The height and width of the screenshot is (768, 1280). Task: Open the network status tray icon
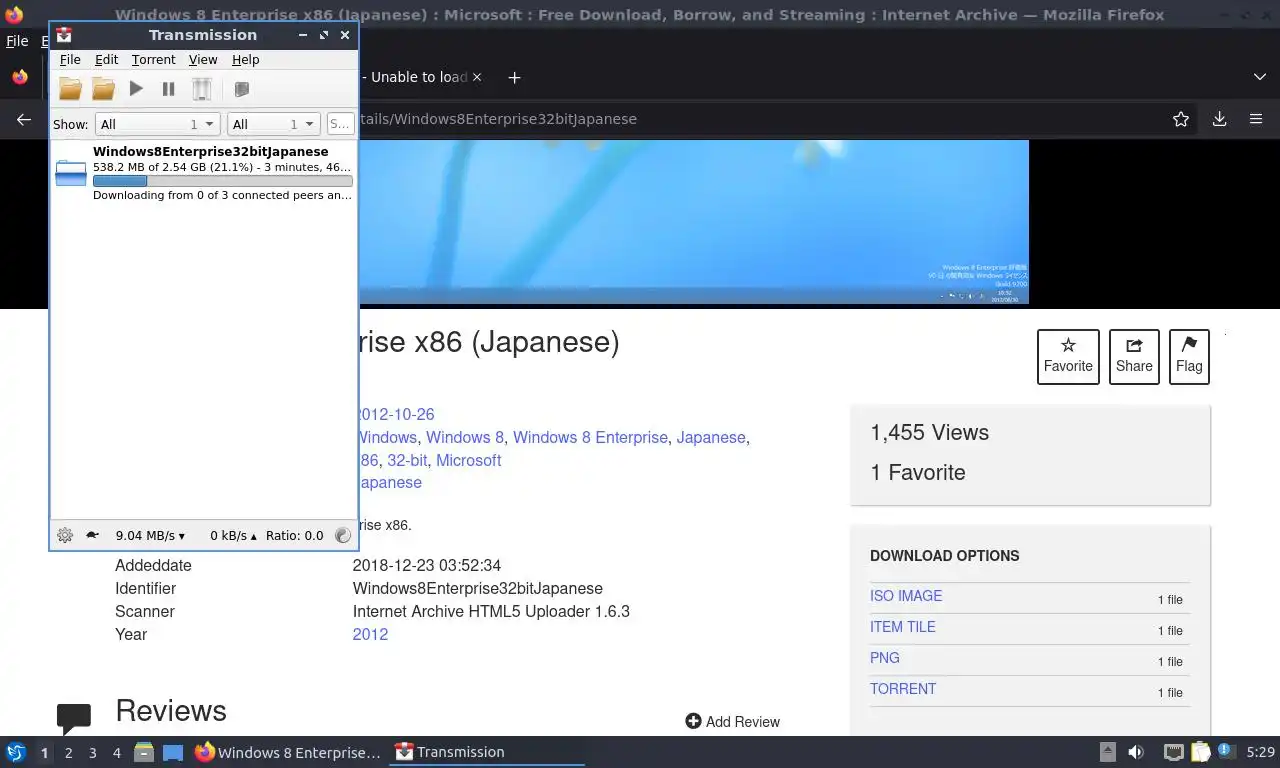click(x=1174, y=752)
